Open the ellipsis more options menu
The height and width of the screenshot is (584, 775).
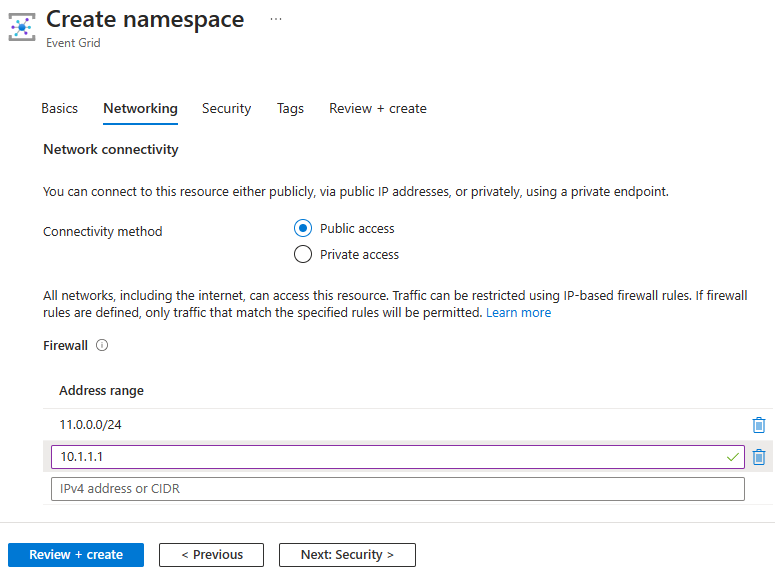tap(276, 19)
